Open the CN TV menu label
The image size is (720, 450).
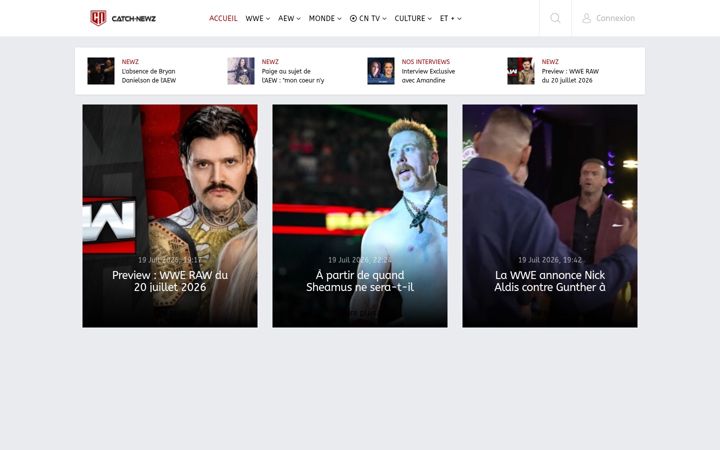click(369, 18)
